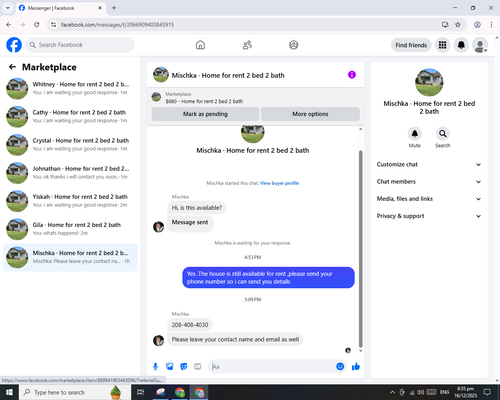Viewport: 500px width, 400px height.
Task: Click the chat message scrollbar
Action: coord(360,249)
